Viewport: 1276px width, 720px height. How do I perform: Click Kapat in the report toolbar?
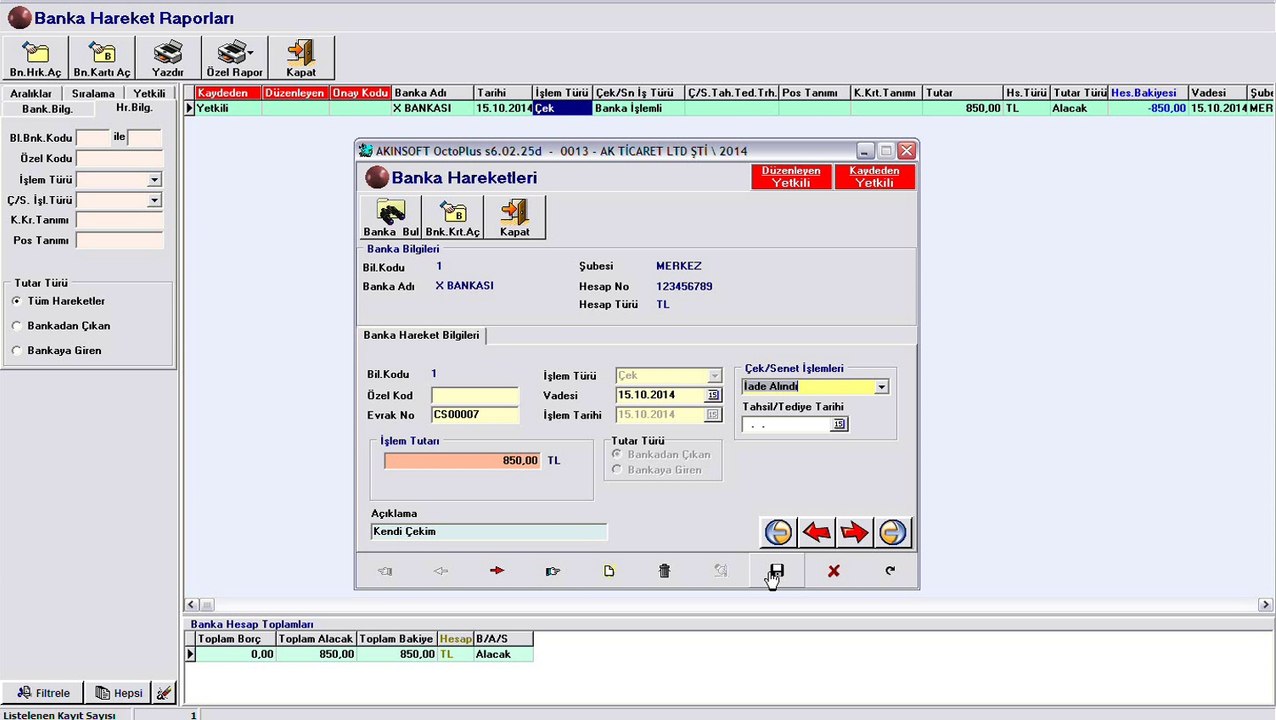301,59
